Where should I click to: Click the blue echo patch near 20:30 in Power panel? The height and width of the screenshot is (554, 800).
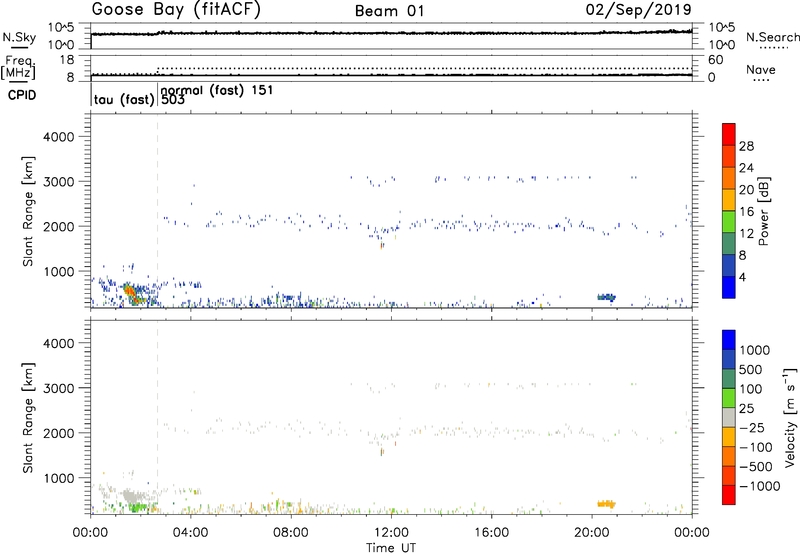click(x=607, y=297)
